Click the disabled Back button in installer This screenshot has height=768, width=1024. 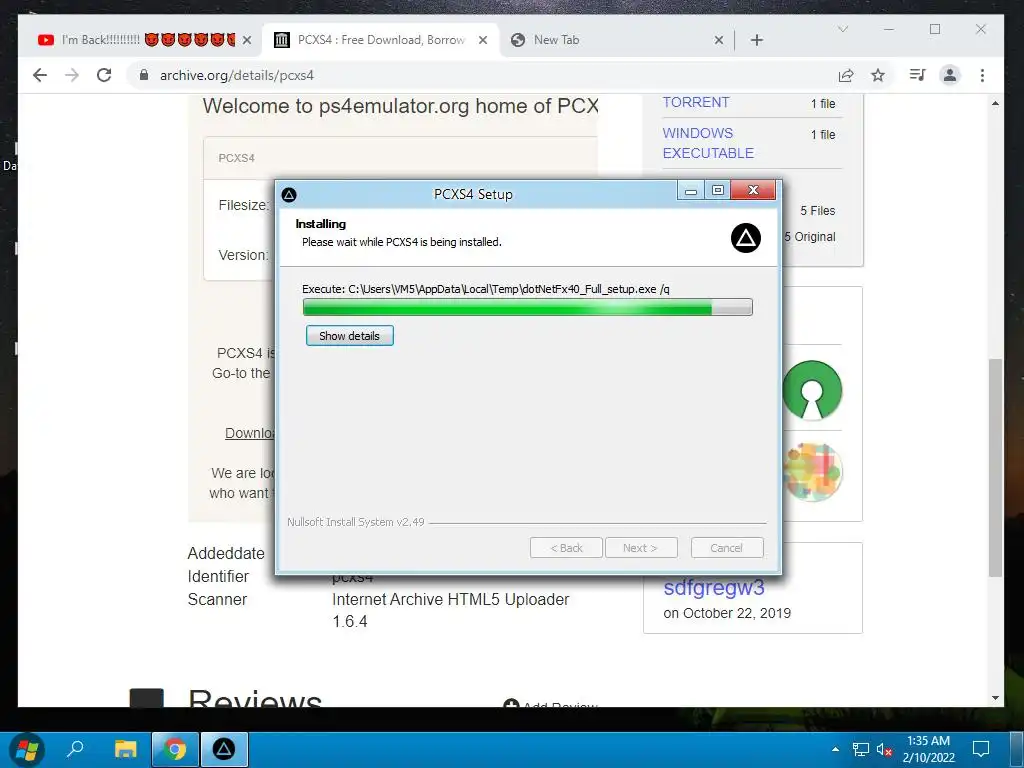click(566, 548)
